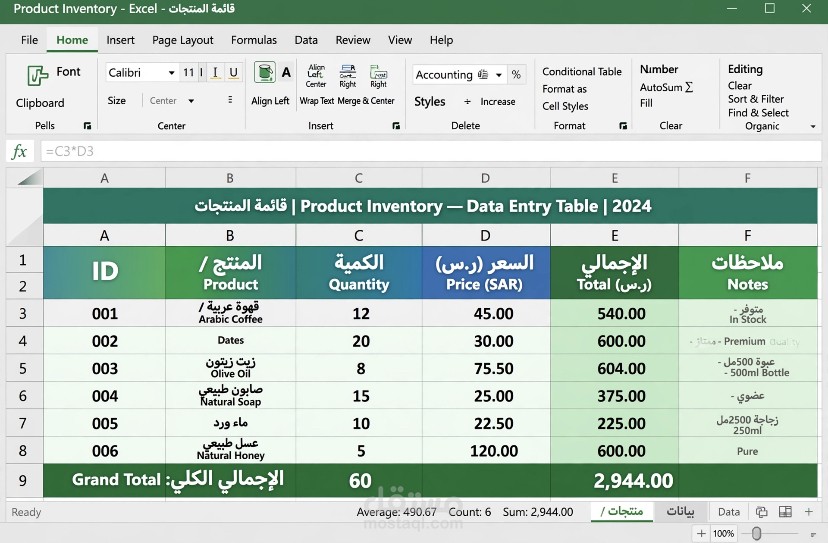Click the select-all corner triangle

tap(30, 177)
